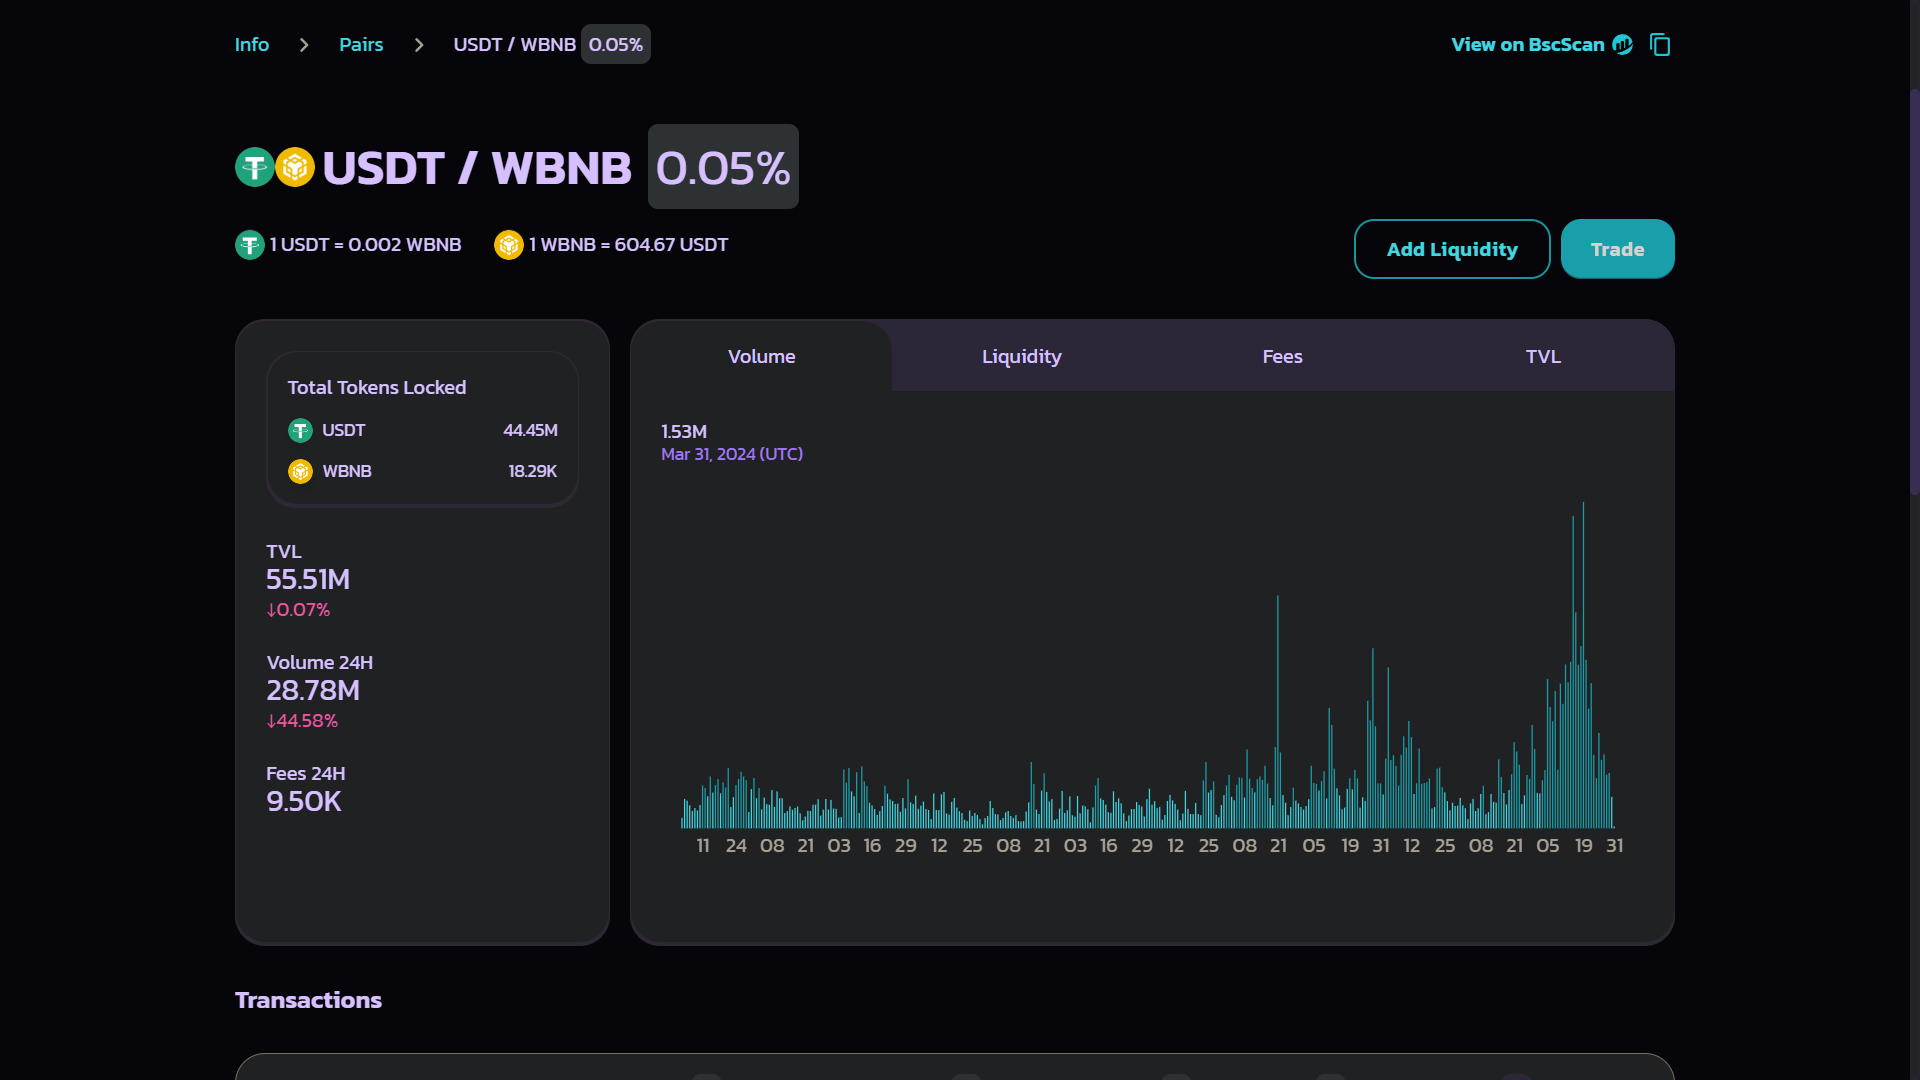Switch to the Liquidity chart tab
1920x1080 pixels.
point(1021,357)
